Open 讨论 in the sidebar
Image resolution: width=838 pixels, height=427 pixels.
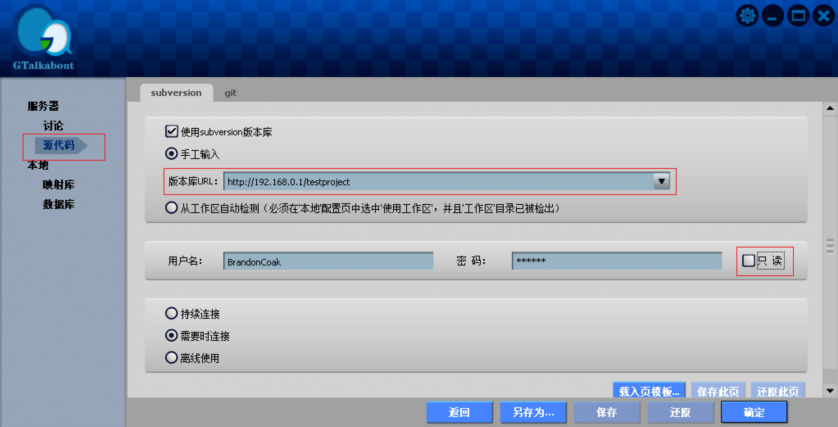[53, 126]
